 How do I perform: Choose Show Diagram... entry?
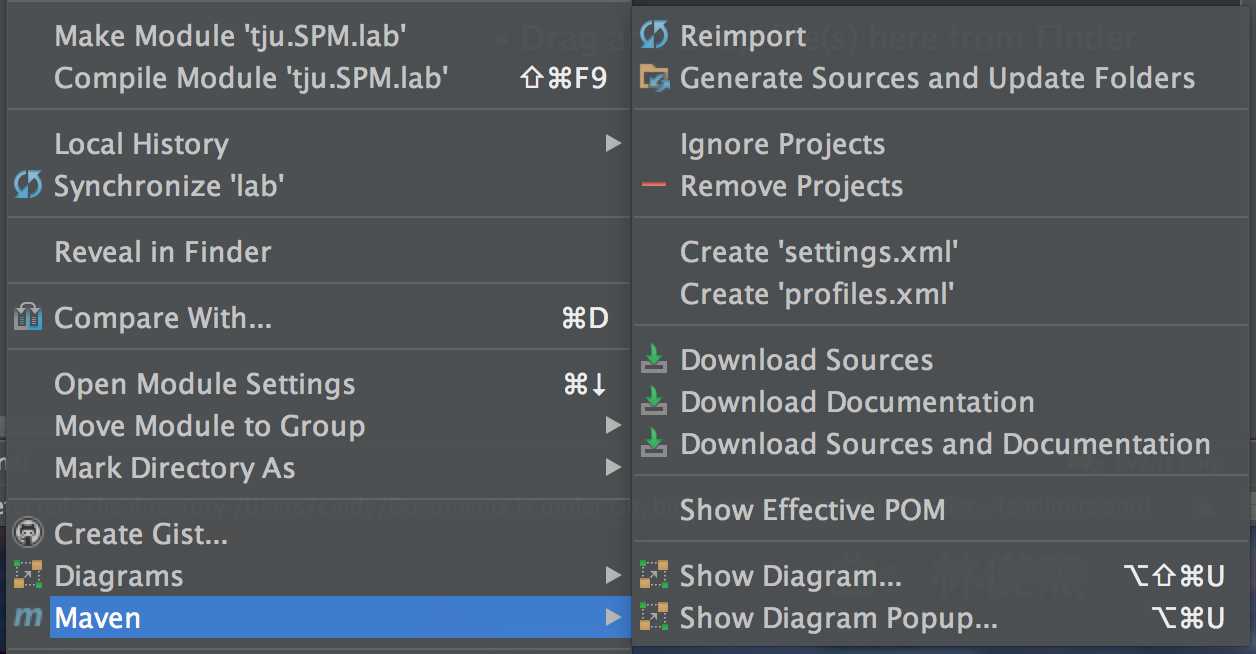pyautogui.click(x=941, y=576)
